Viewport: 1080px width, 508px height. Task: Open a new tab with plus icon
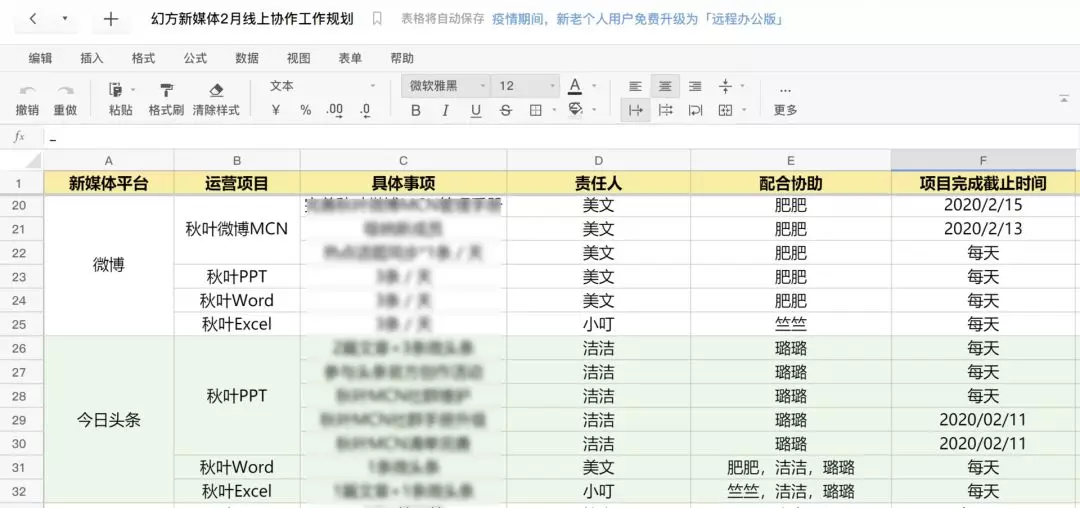point(111,19)
